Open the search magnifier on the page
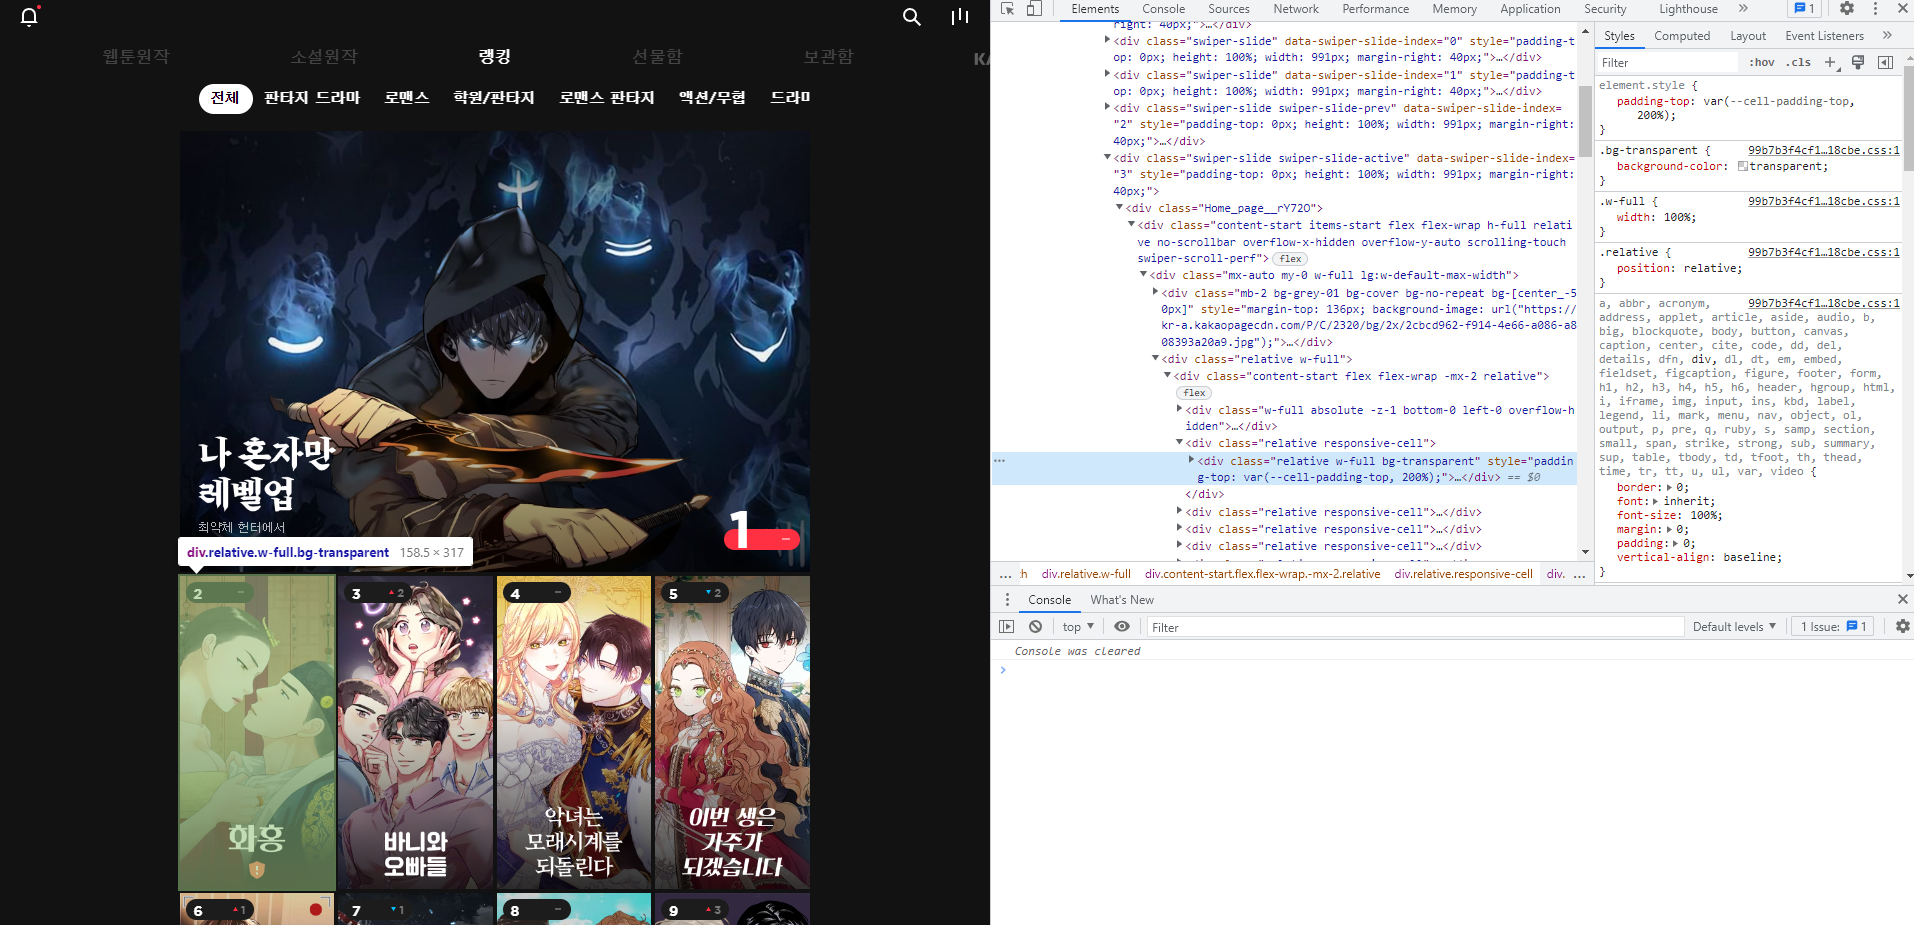 tap(911, 17)
